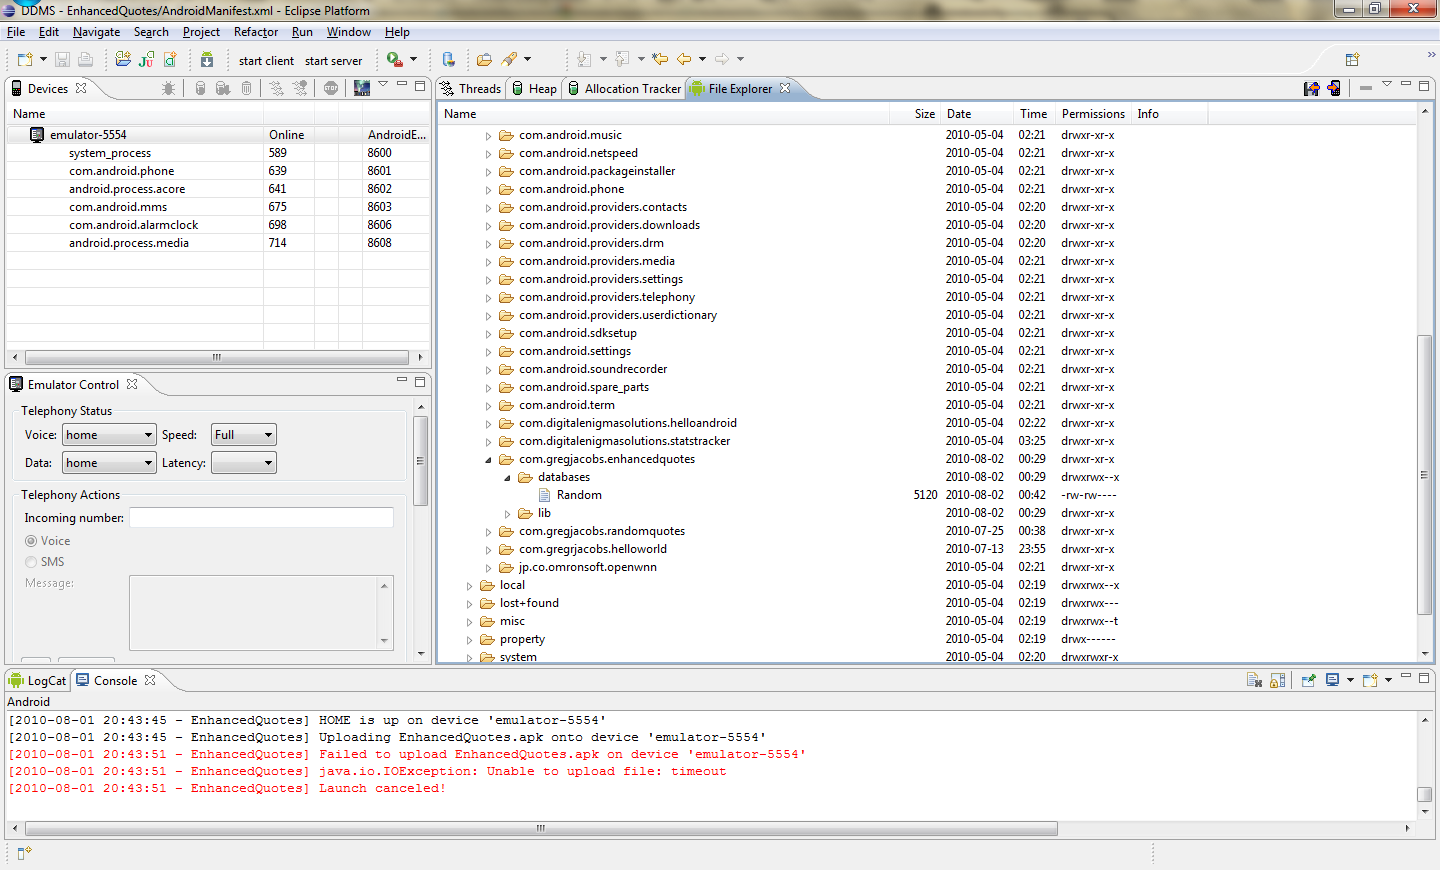The height and width of the screenshot is (870, 1440).
Task: Click the Screen Capture icon in Devices
Action: coord(361,89)
